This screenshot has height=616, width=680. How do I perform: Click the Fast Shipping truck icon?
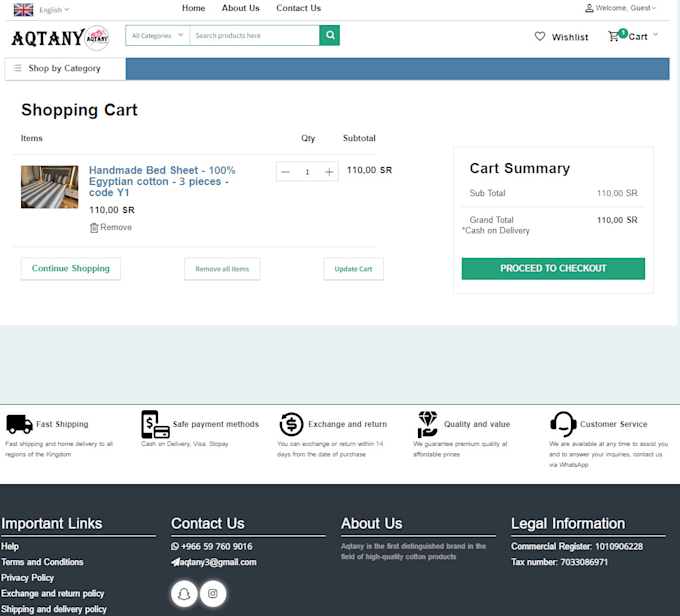(19, 424)
